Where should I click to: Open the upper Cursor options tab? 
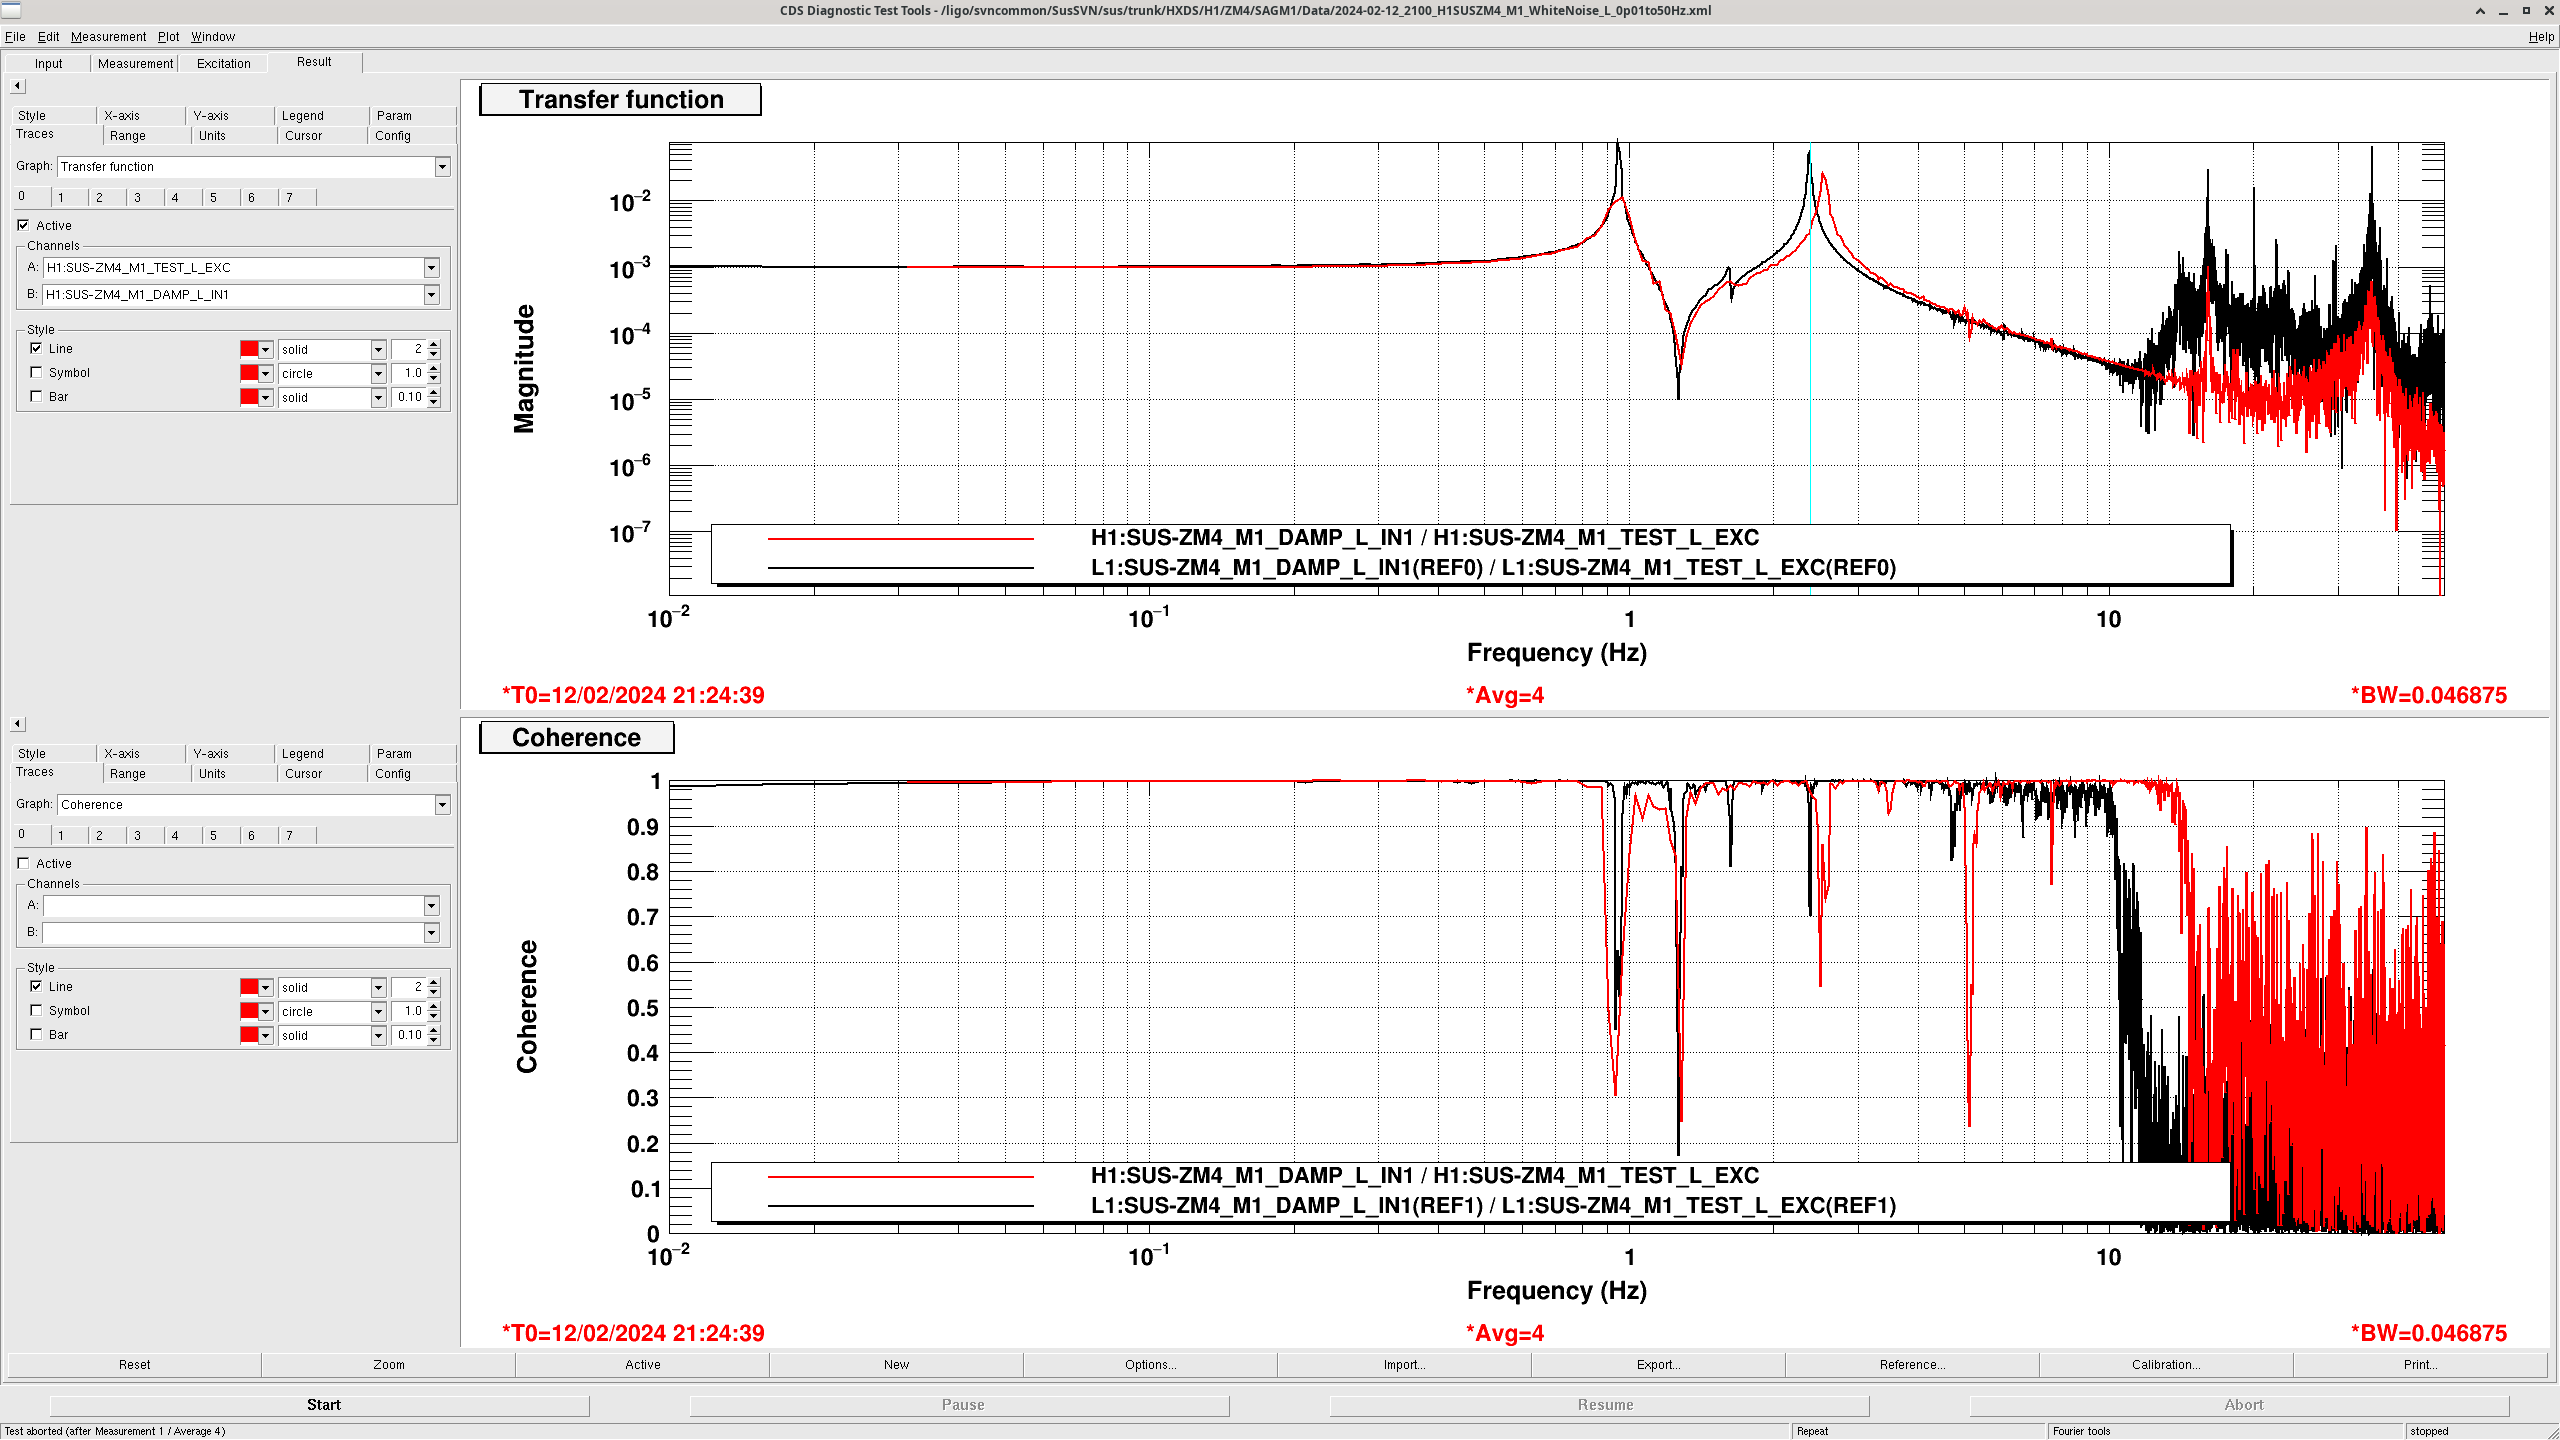coord(303,136)
